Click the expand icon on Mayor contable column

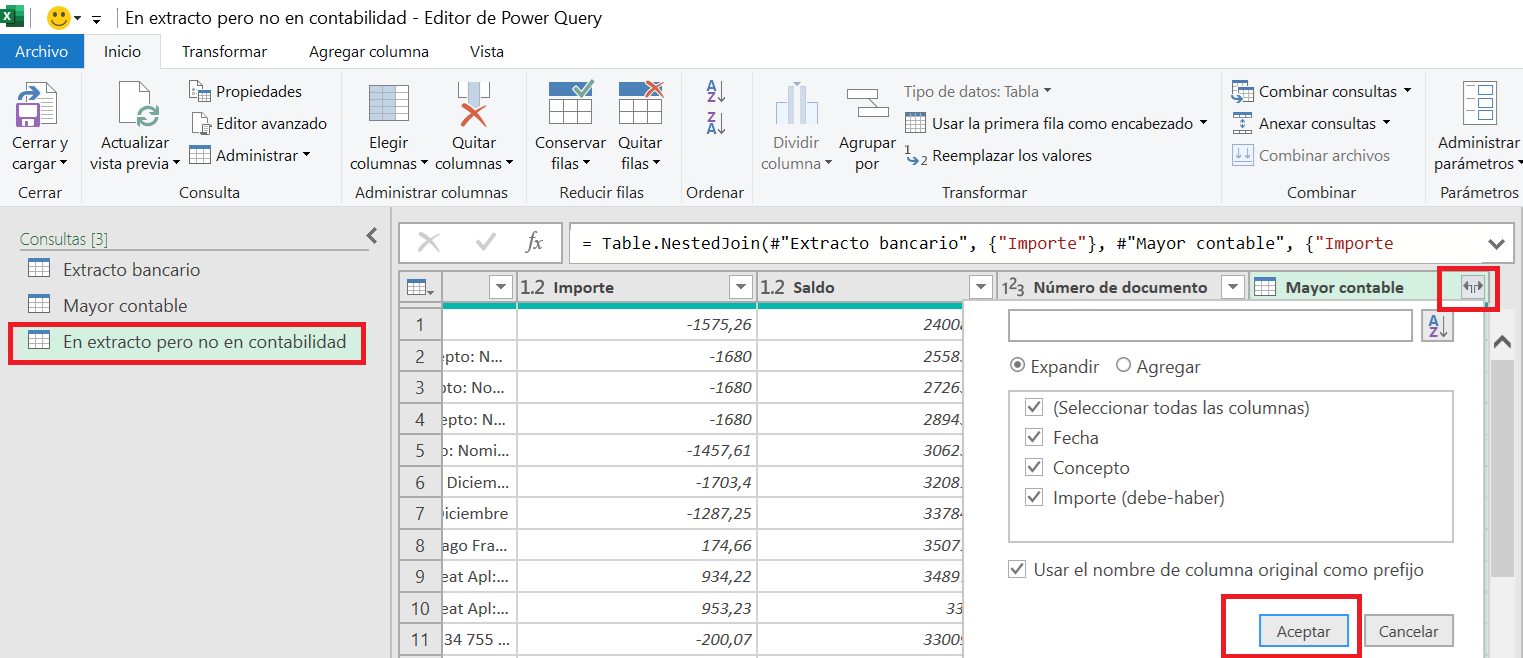pyautogui.click(x=1473, y=288)
